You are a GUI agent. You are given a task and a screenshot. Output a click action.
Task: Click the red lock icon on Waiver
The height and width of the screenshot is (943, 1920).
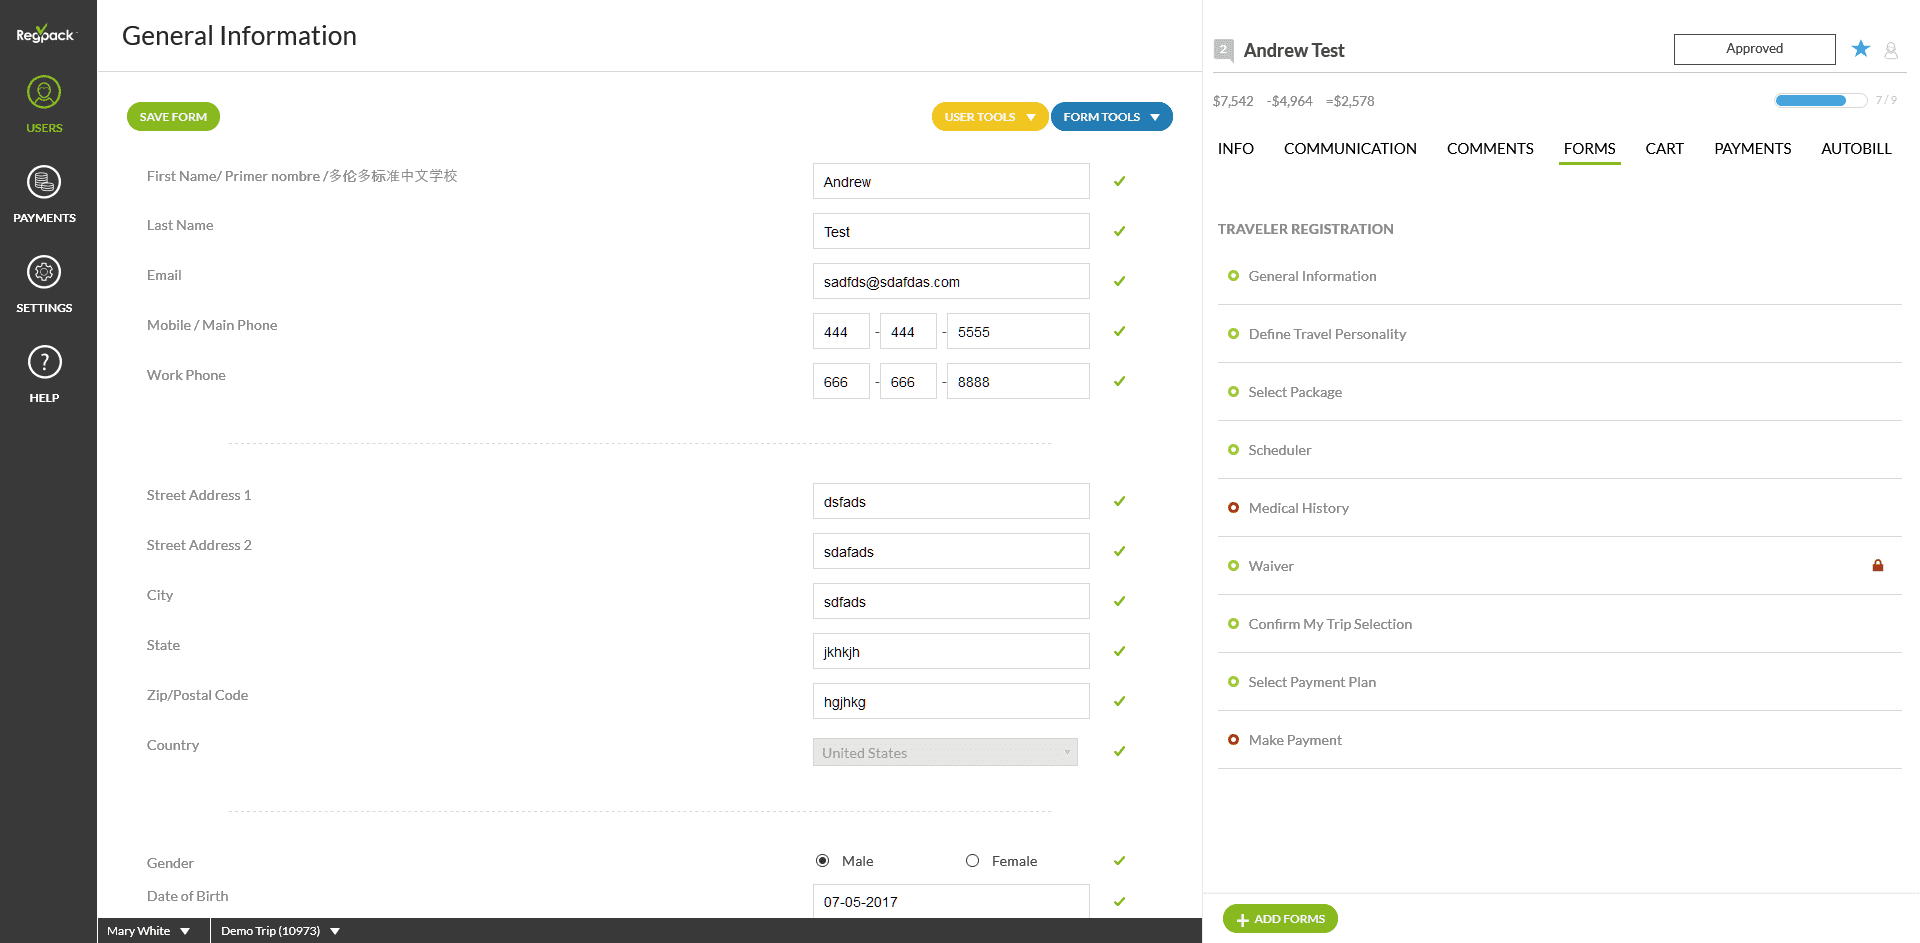point(1877,566)
